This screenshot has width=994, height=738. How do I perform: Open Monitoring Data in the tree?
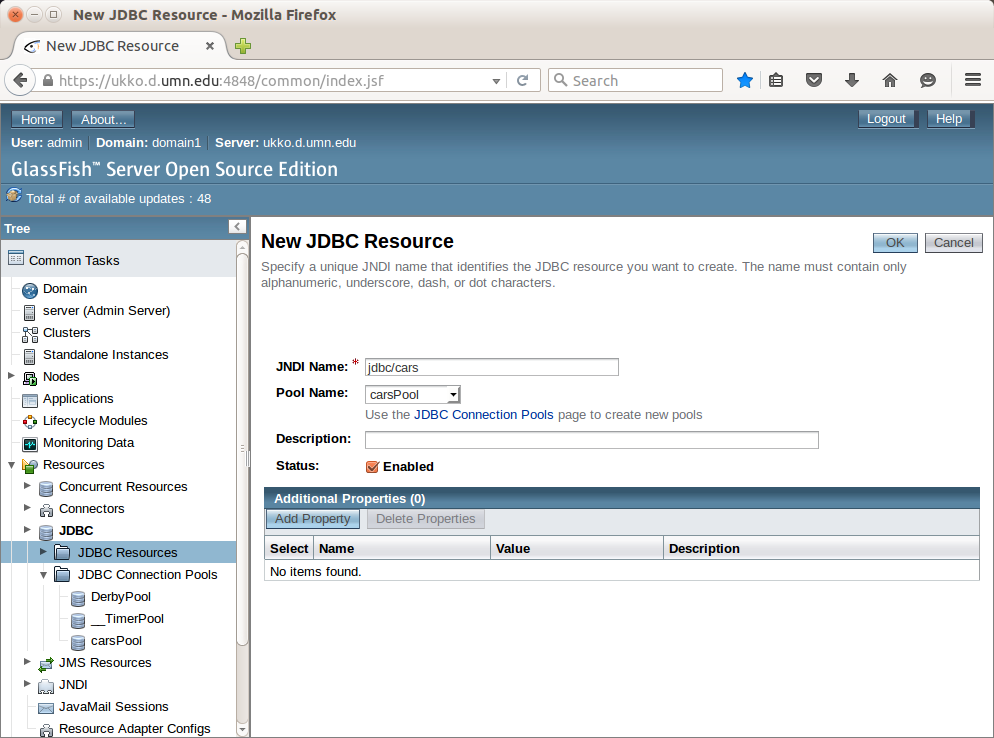[29, 442]
